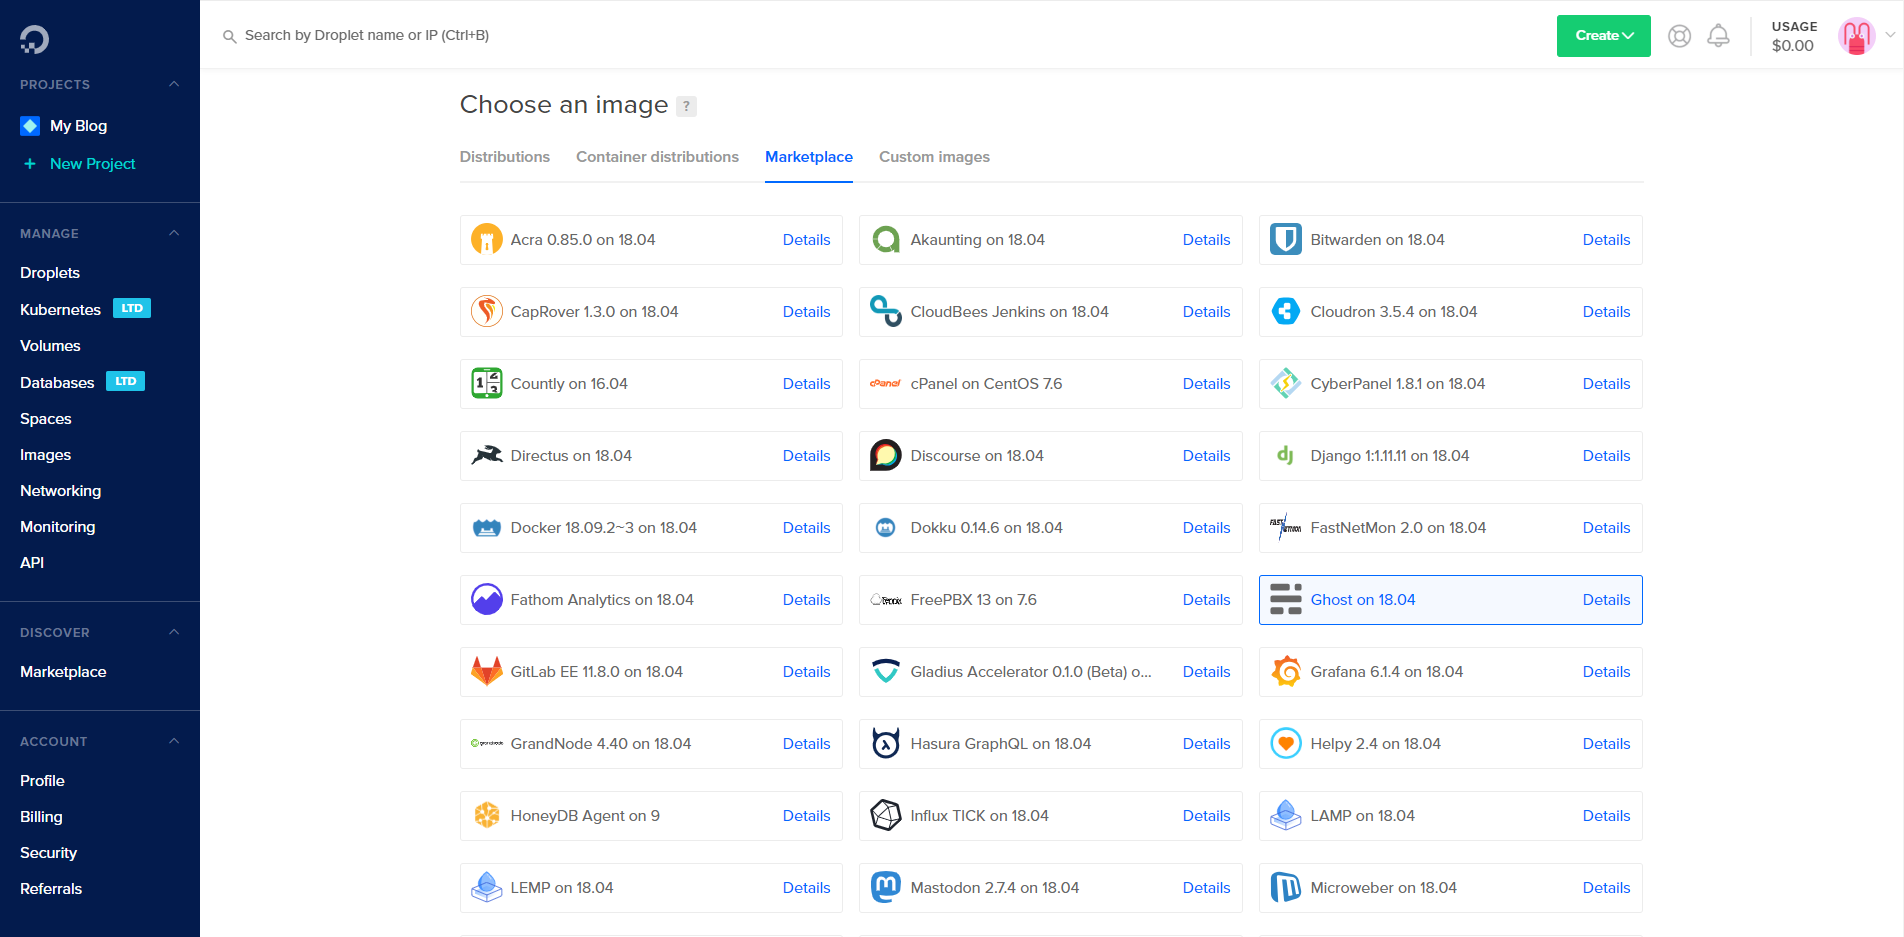Switch to Container distributions tab
The width and height of the screenshot is (1904, 937).
click(x=657, y=157)
